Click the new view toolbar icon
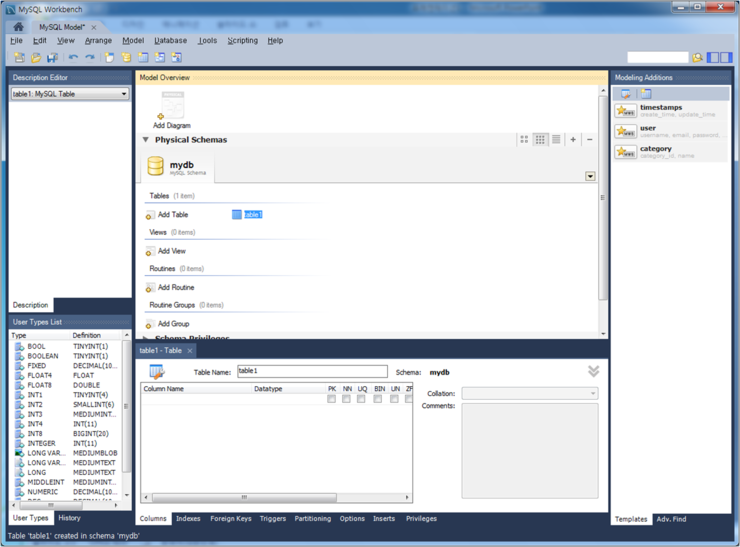Screen dimensions: 740x547 pos(160,58)
